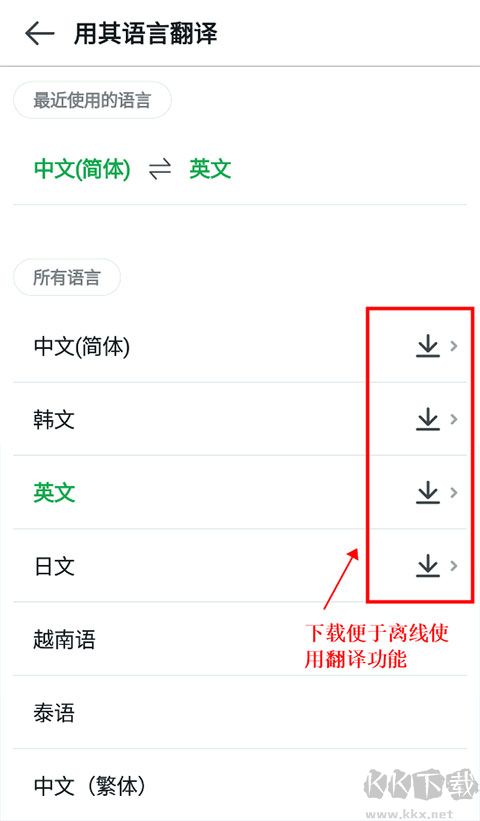Expand chevron next to 中文(简体)
This screenshot has width=480, height=821.
454,346
